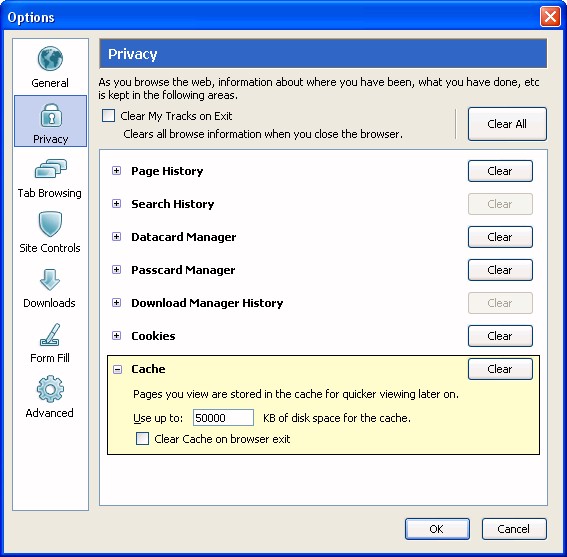Viewport: 567px width, 557px height.
Task: Click the cache size KB input field
Action: click(x=223, y=418)
